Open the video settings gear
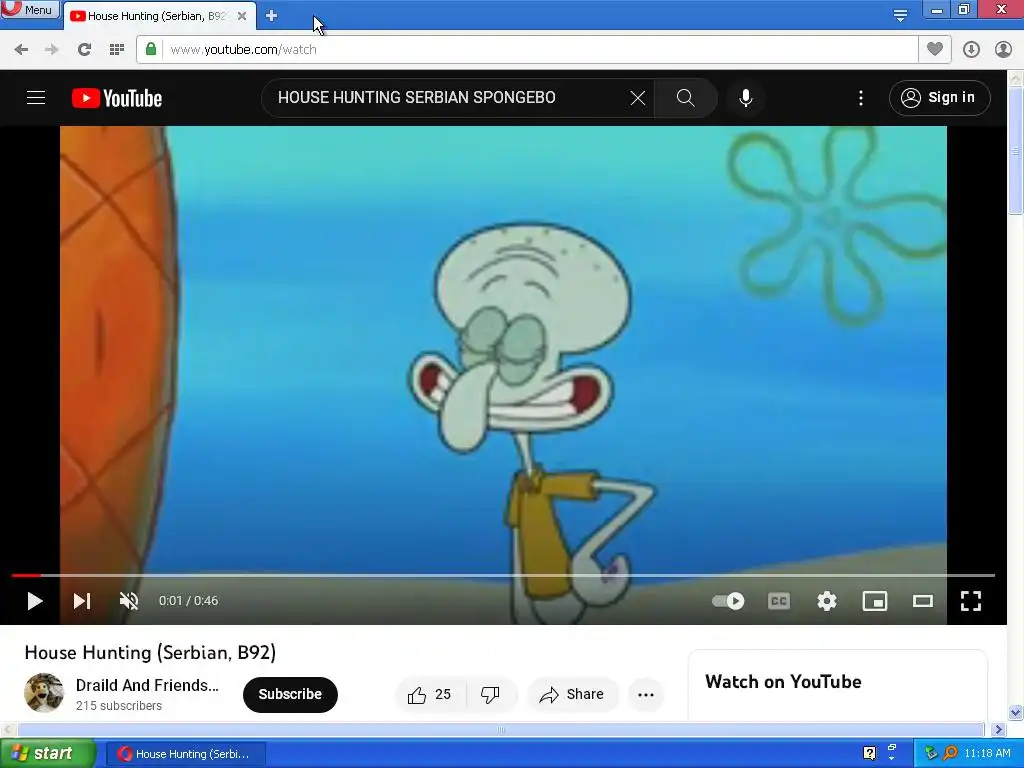Screen dimensions: 1024x768 [x=827, y=601]
